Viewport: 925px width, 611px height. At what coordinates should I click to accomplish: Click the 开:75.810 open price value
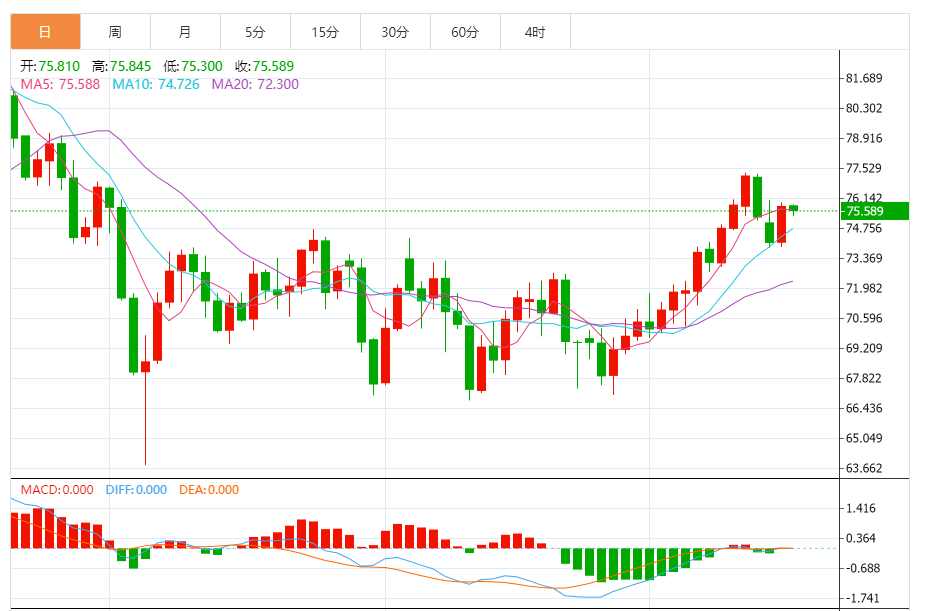(x=50, y=66)
